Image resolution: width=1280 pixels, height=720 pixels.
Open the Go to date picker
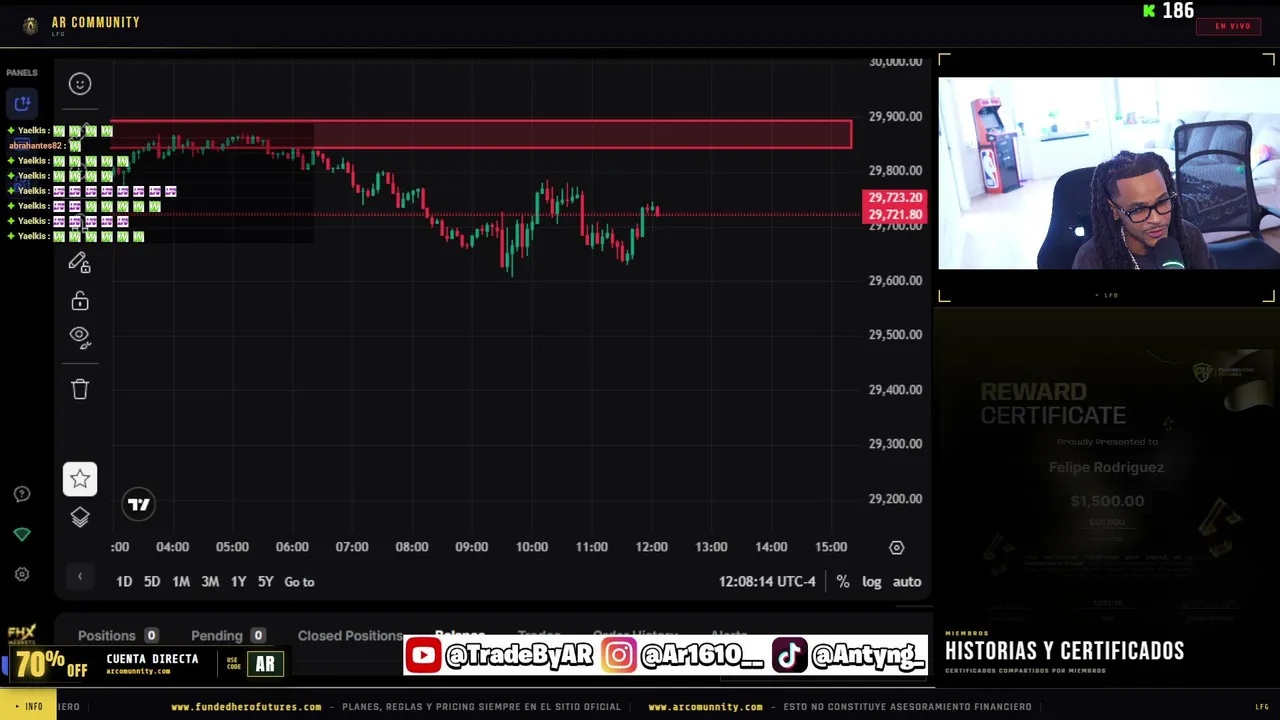[x=299, y=582]
